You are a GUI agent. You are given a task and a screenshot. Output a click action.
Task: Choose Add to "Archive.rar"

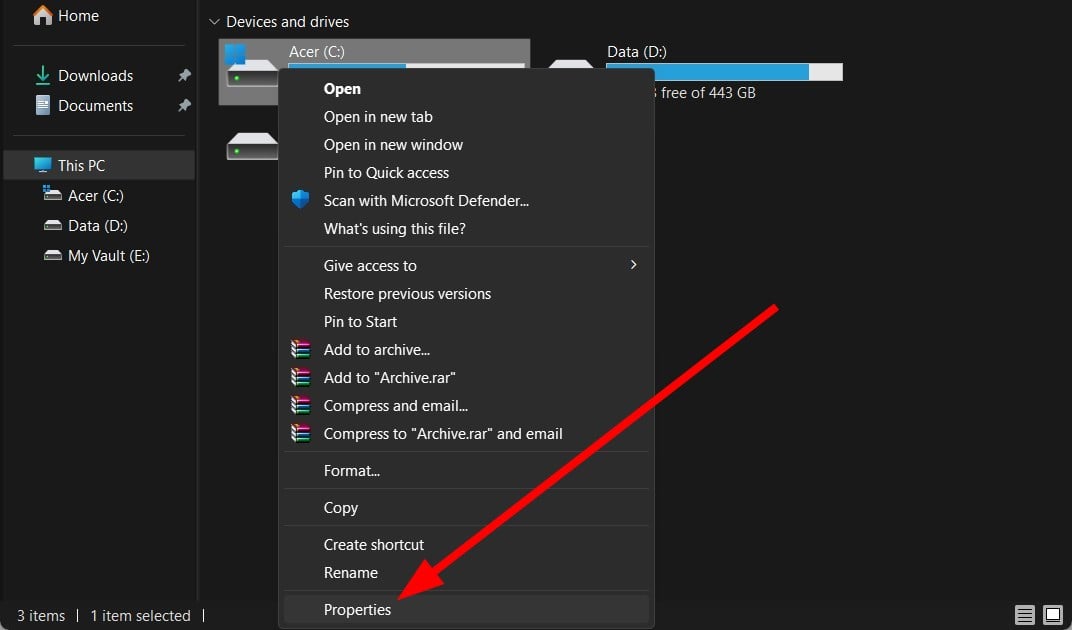pos(466,378)
